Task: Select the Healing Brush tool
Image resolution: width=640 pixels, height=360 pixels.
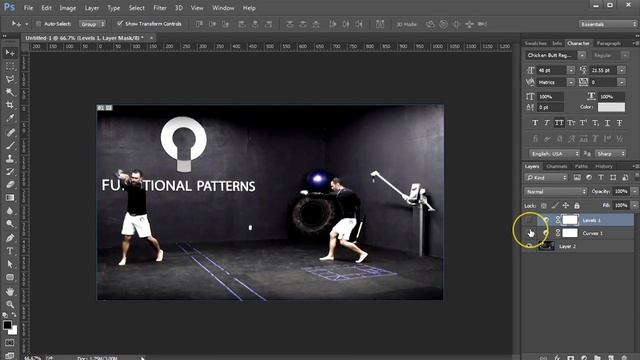Action: [x=10, y=132]
